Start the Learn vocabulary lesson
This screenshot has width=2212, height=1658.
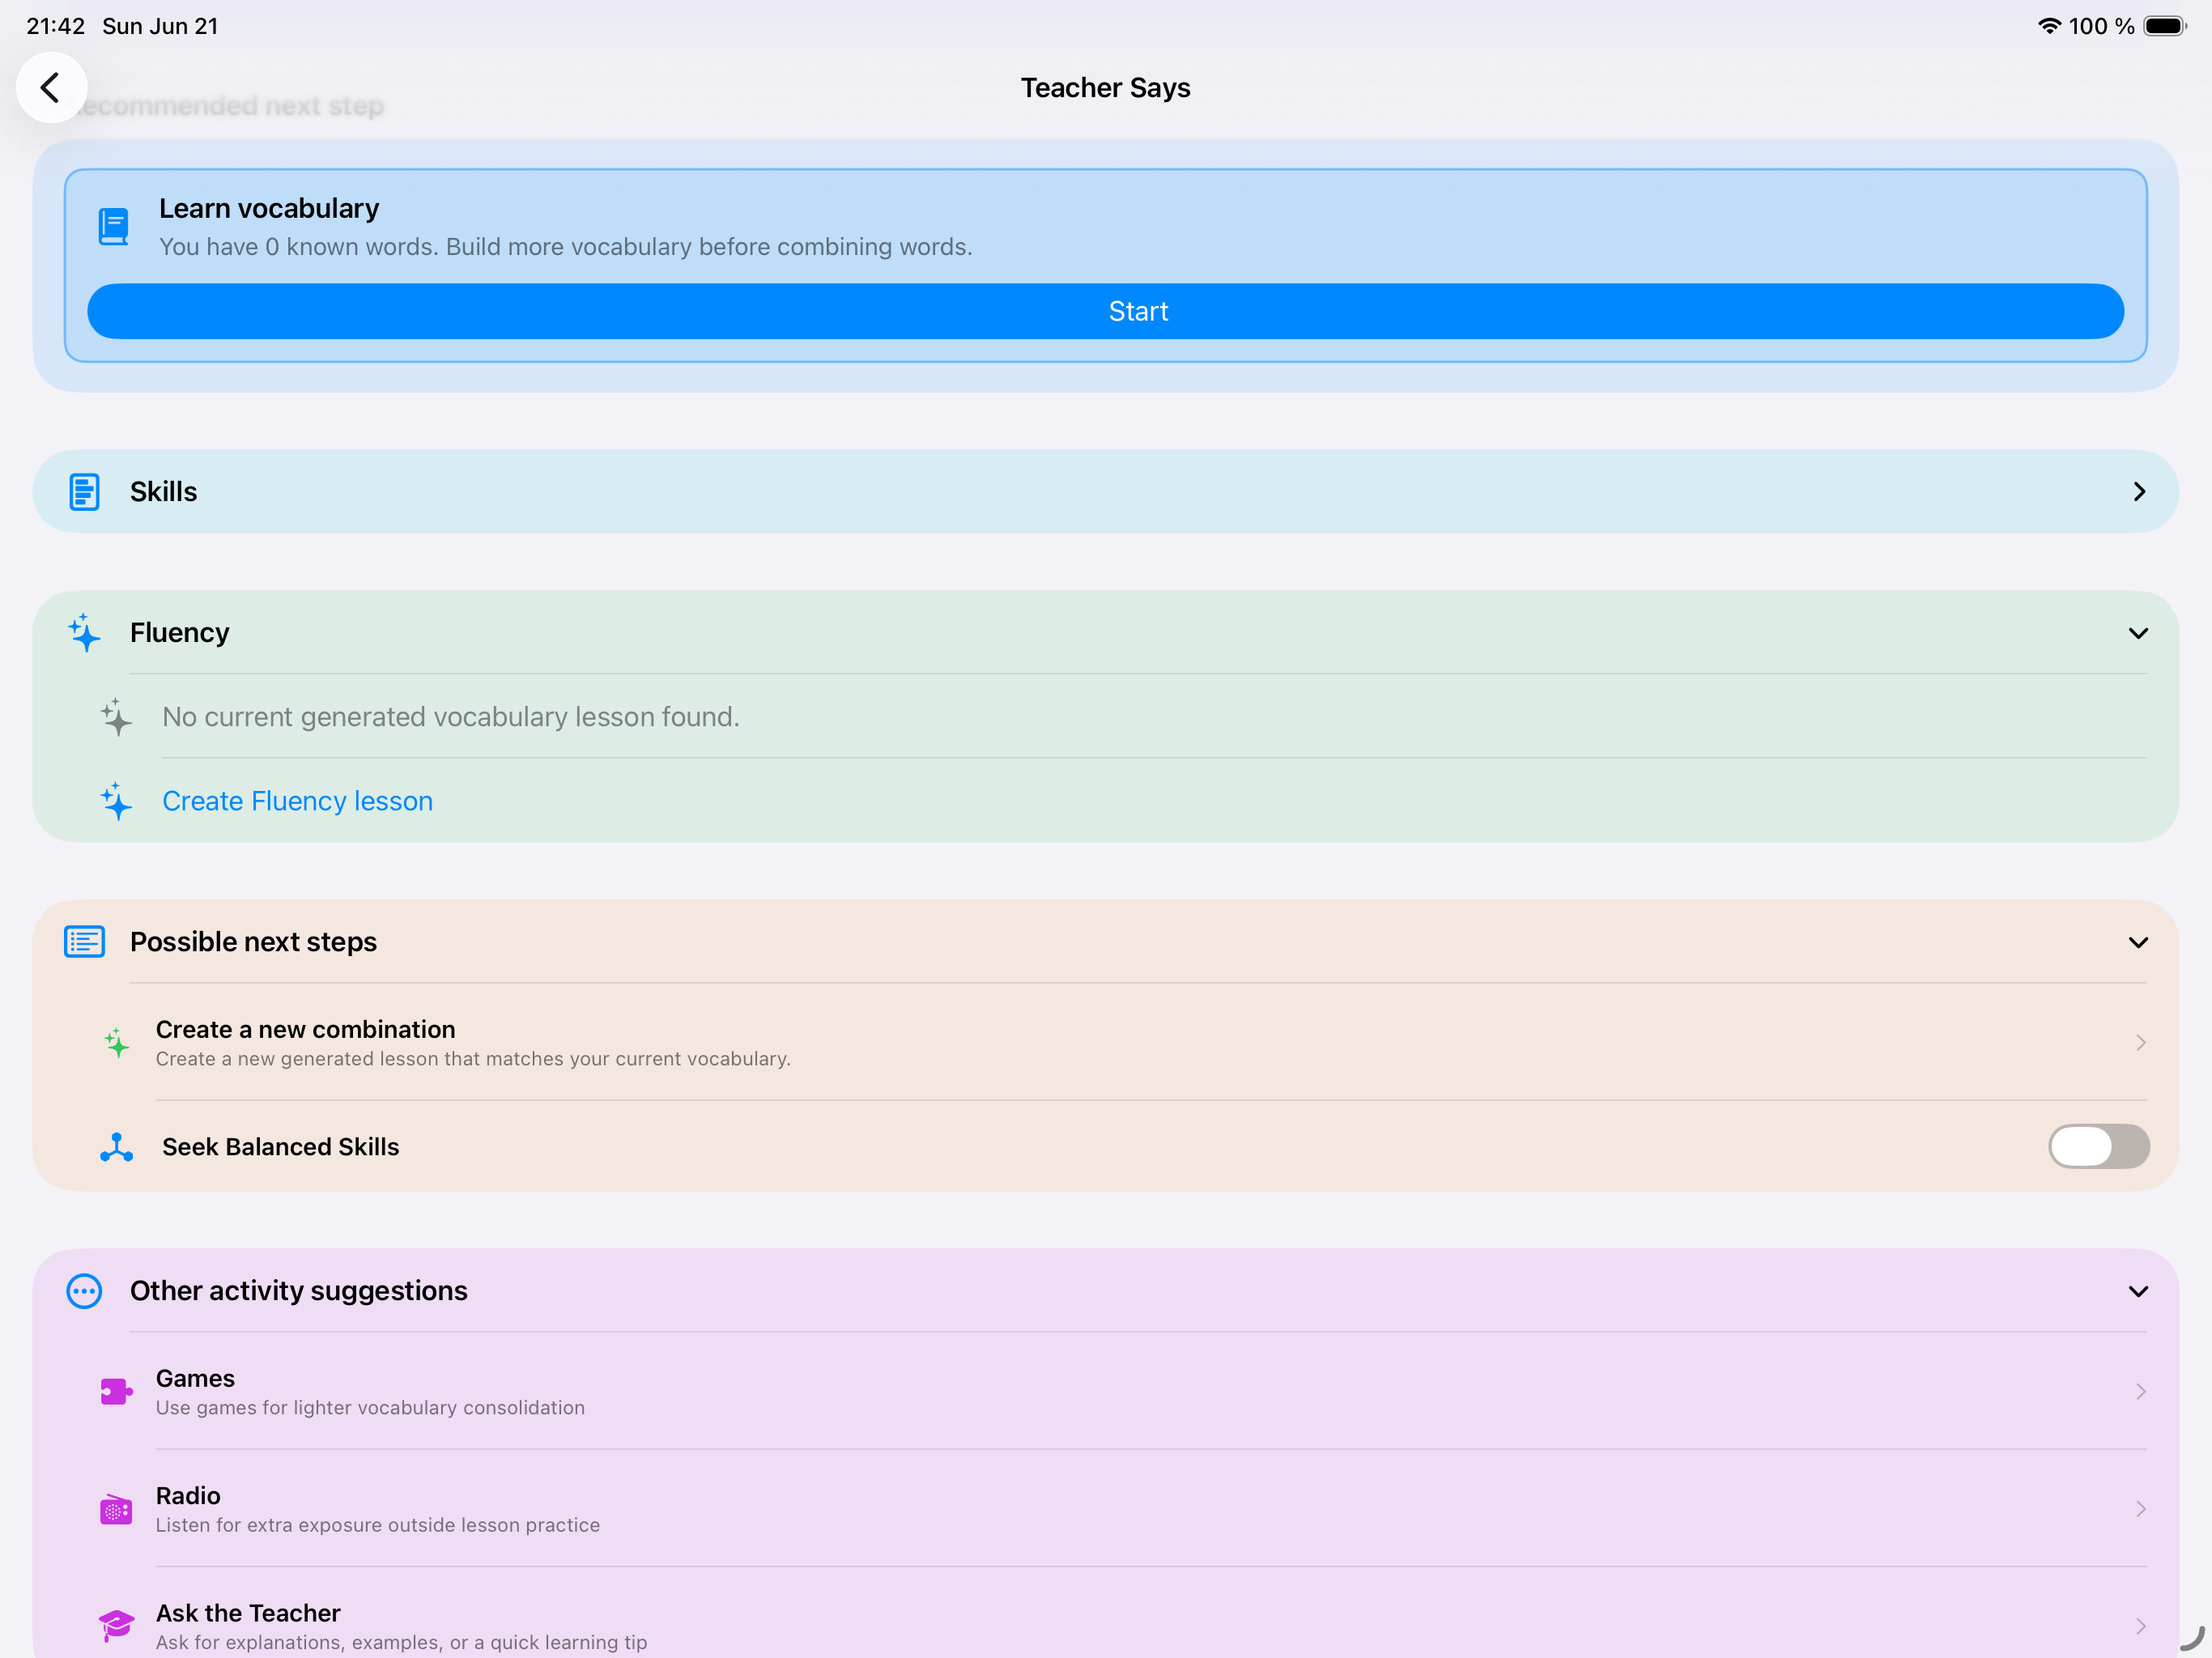[x=1105, y=311]
